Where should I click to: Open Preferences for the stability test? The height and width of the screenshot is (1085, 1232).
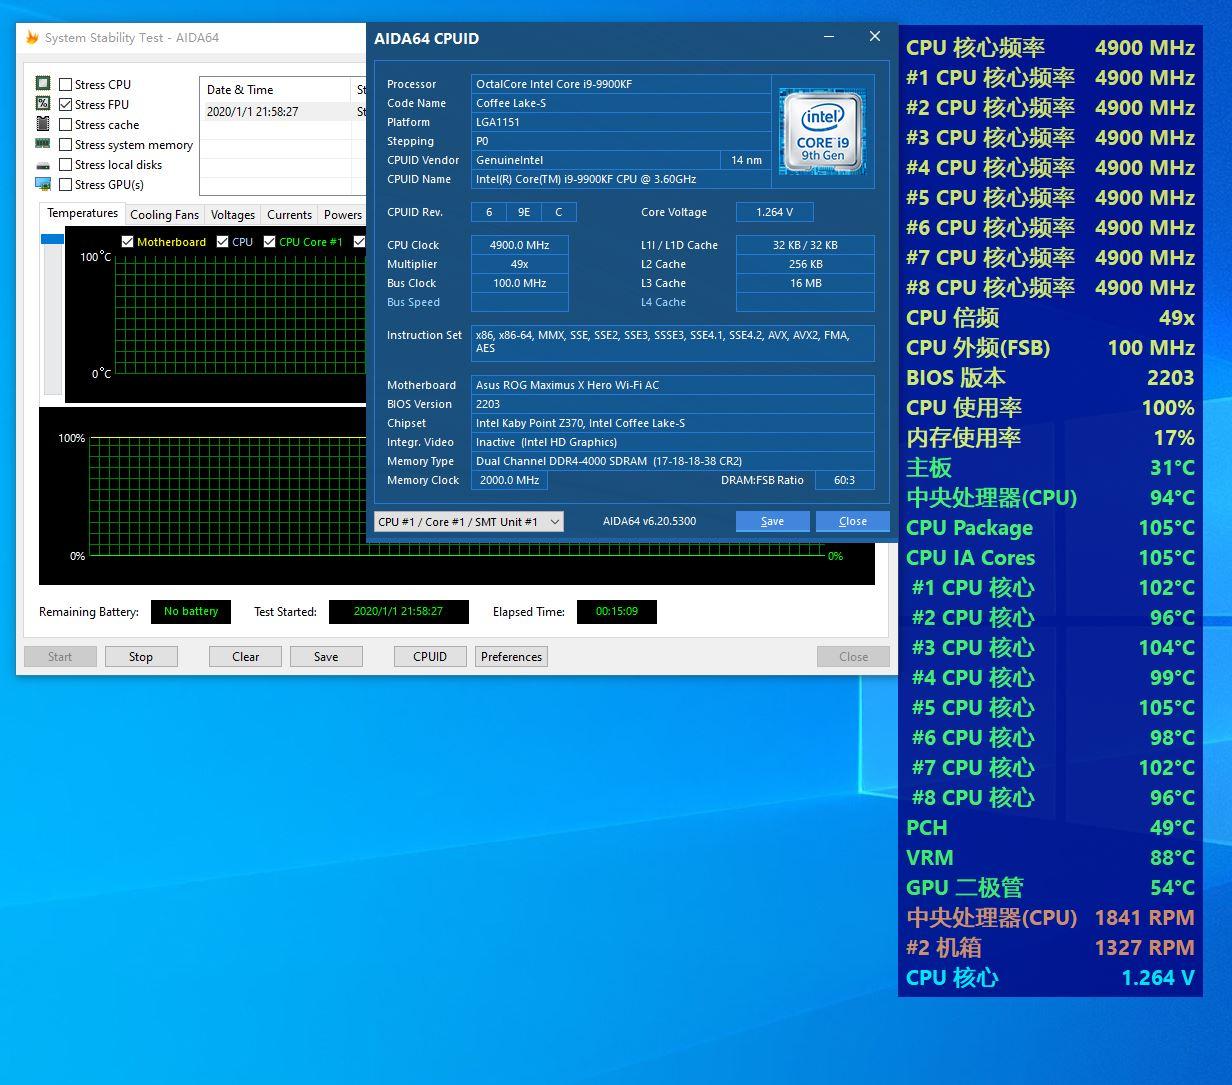[511, 657]
